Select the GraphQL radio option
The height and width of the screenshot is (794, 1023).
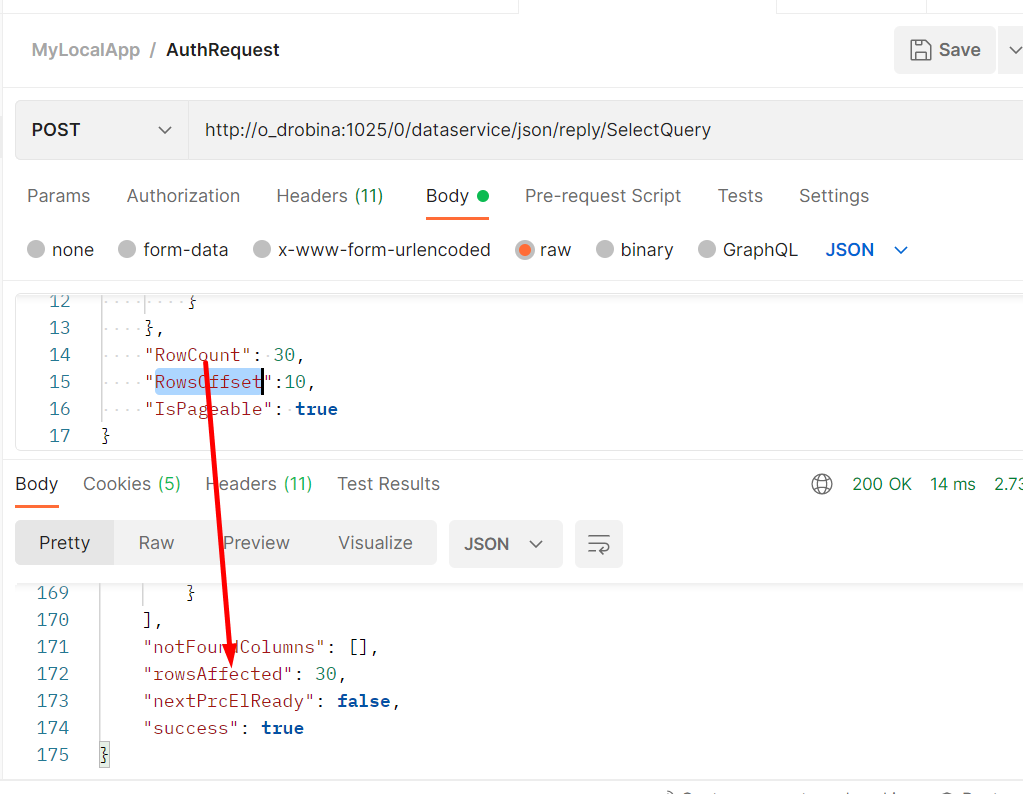point(707,249)
